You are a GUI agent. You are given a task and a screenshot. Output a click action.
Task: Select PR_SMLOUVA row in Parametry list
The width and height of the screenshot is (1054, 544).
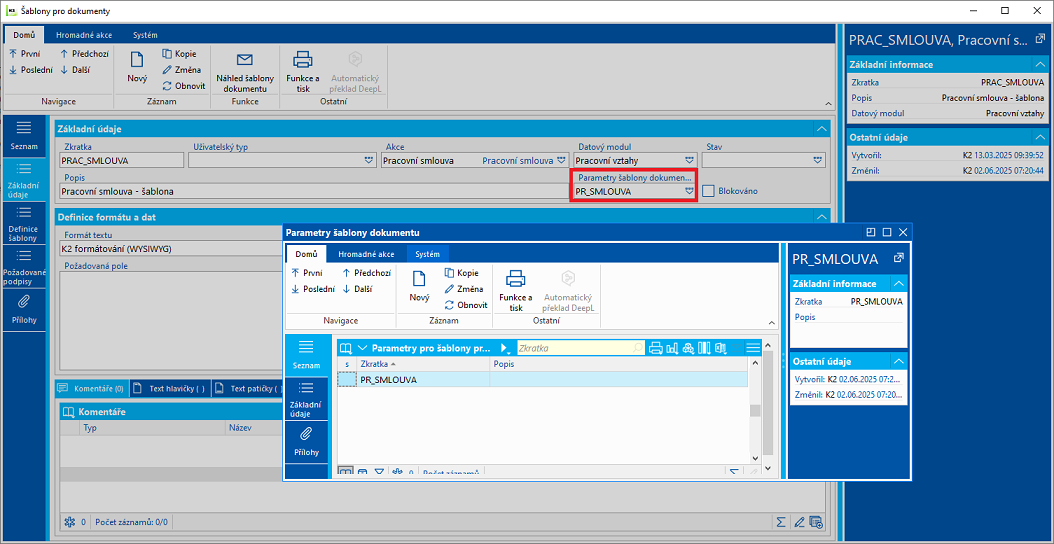coord(542,380)
